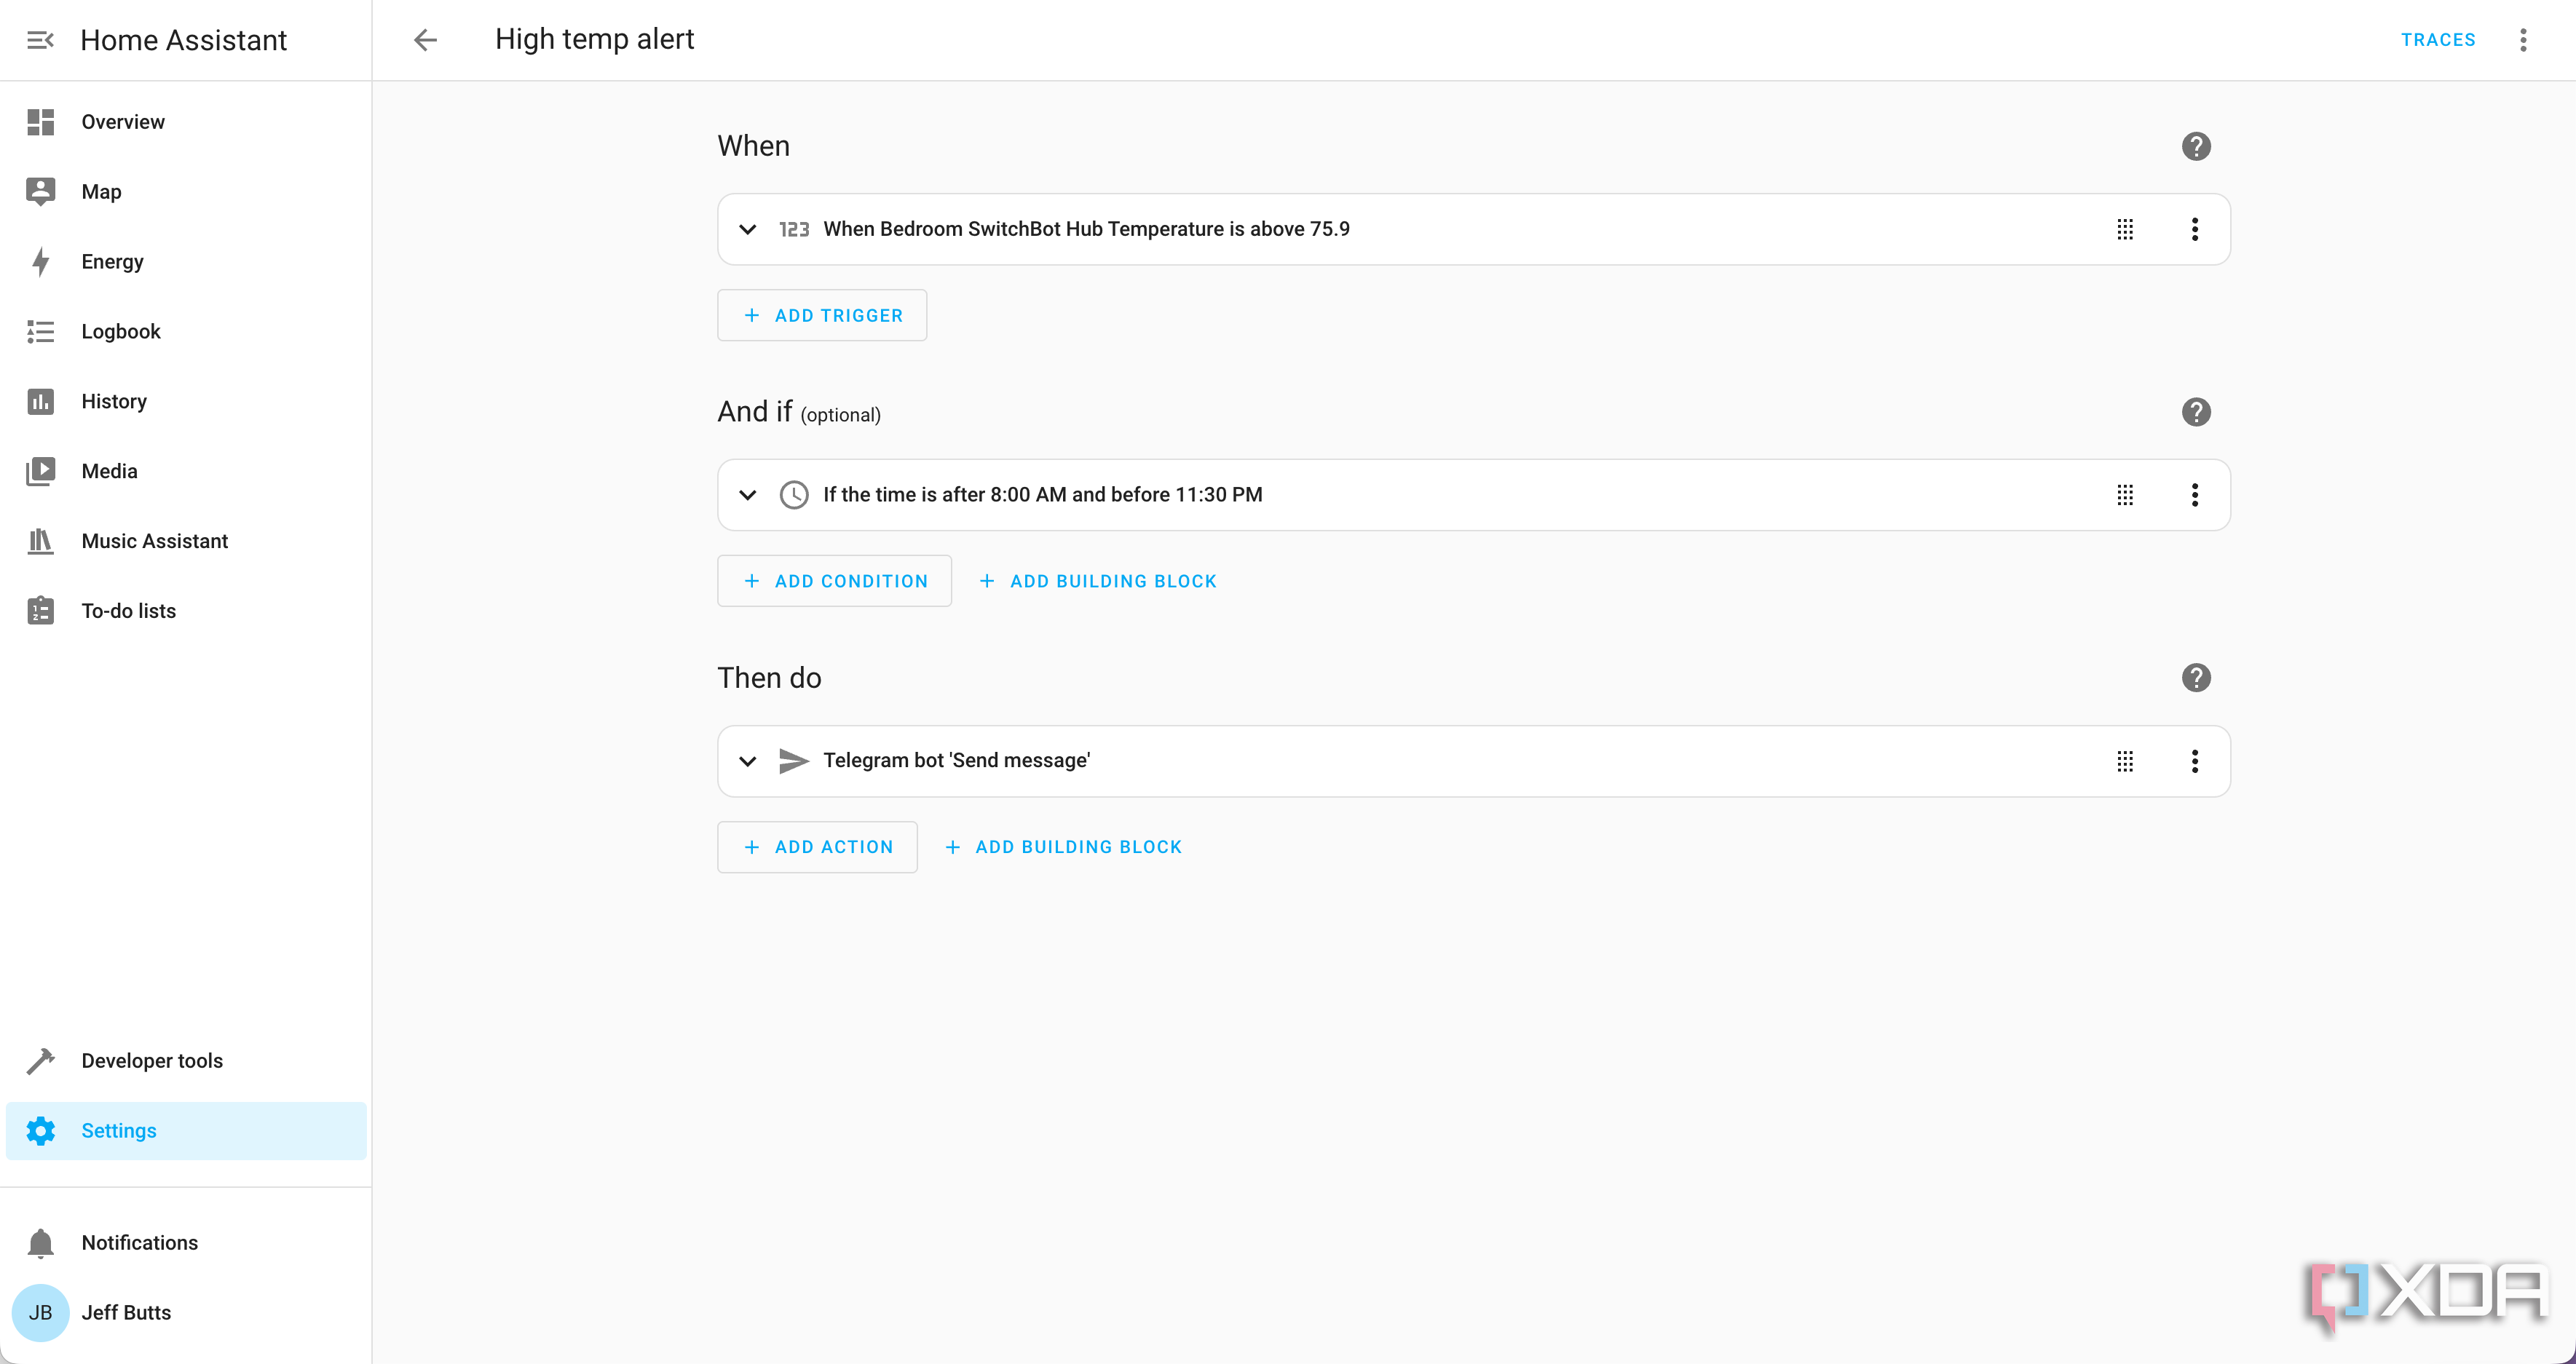Open the Media menu item
Image resolution: width=2576 pixels, height=1364 pixels.
click(186, 471)
